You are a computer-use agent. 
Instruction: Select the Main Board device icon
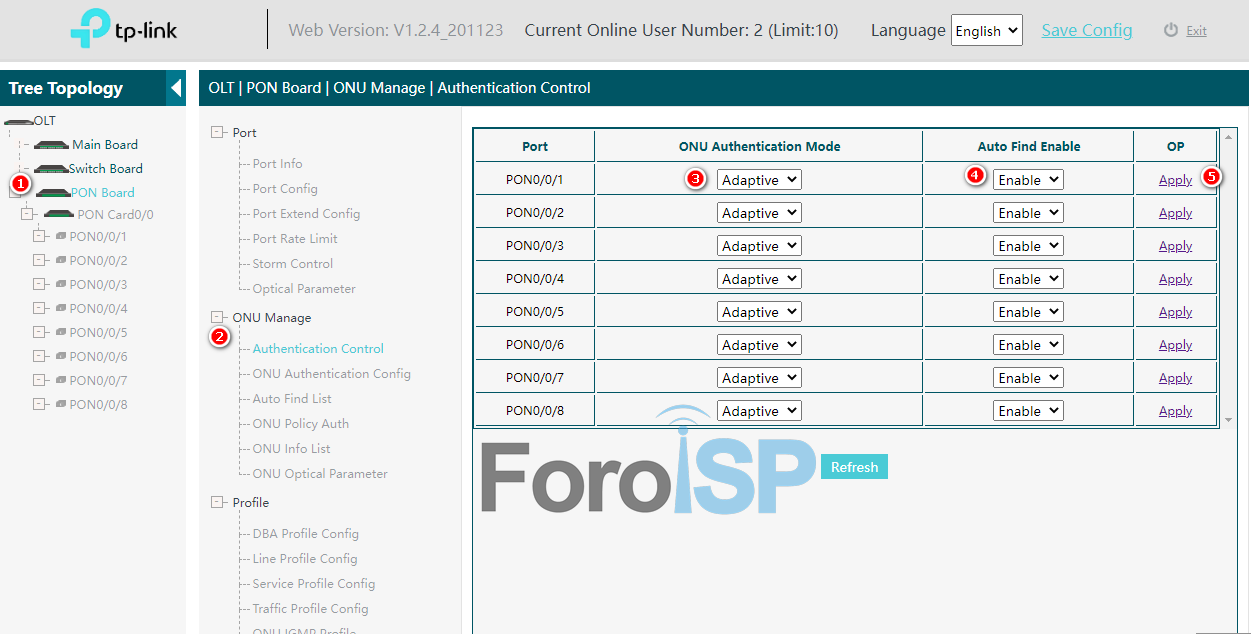pos(51,145)
